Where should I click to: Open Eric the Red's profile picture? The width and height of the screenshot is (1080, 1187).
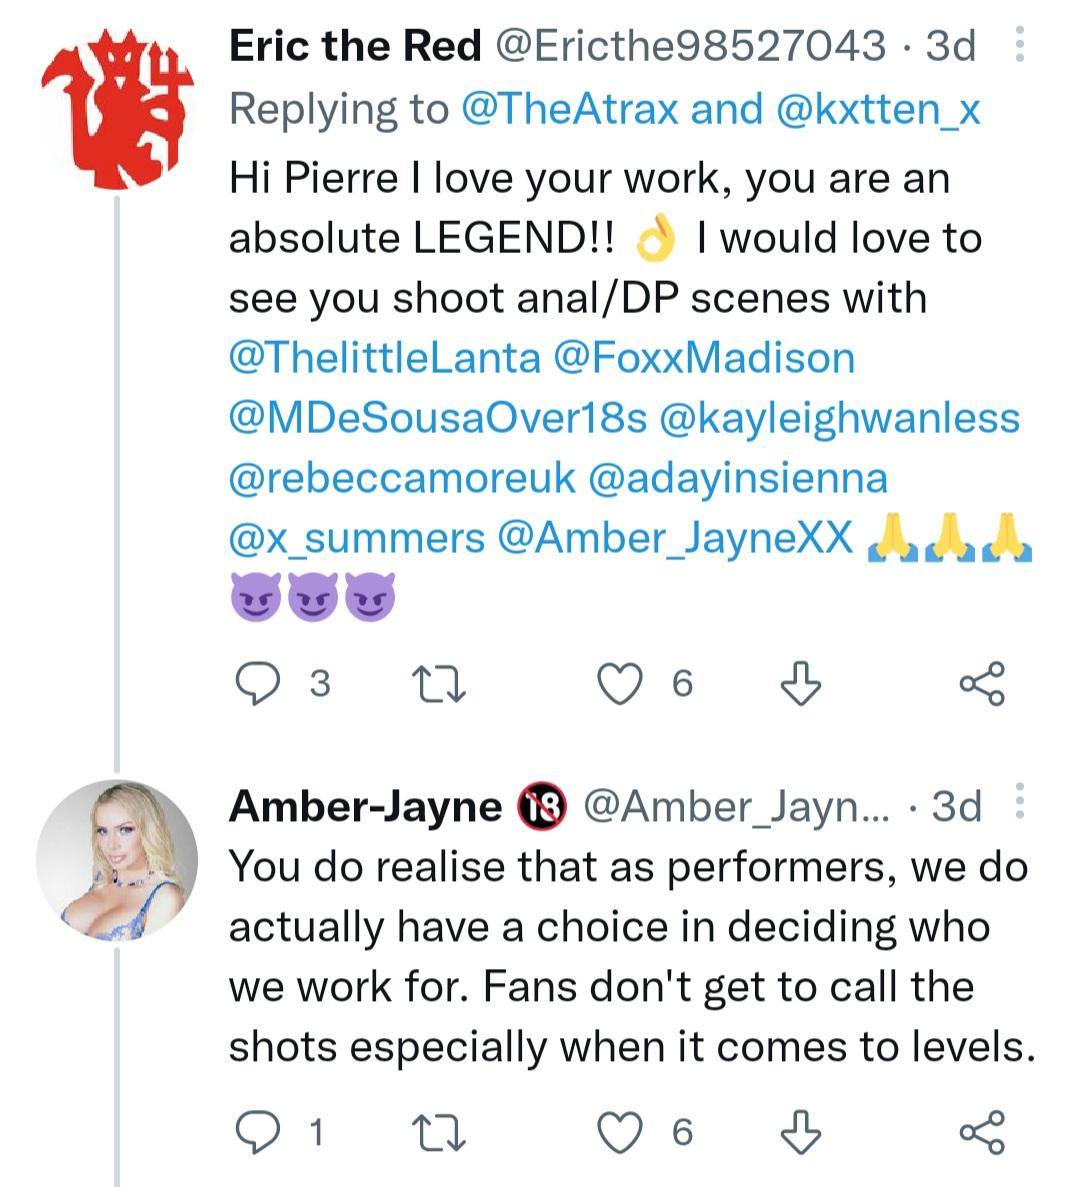click(x=117, y=107)
